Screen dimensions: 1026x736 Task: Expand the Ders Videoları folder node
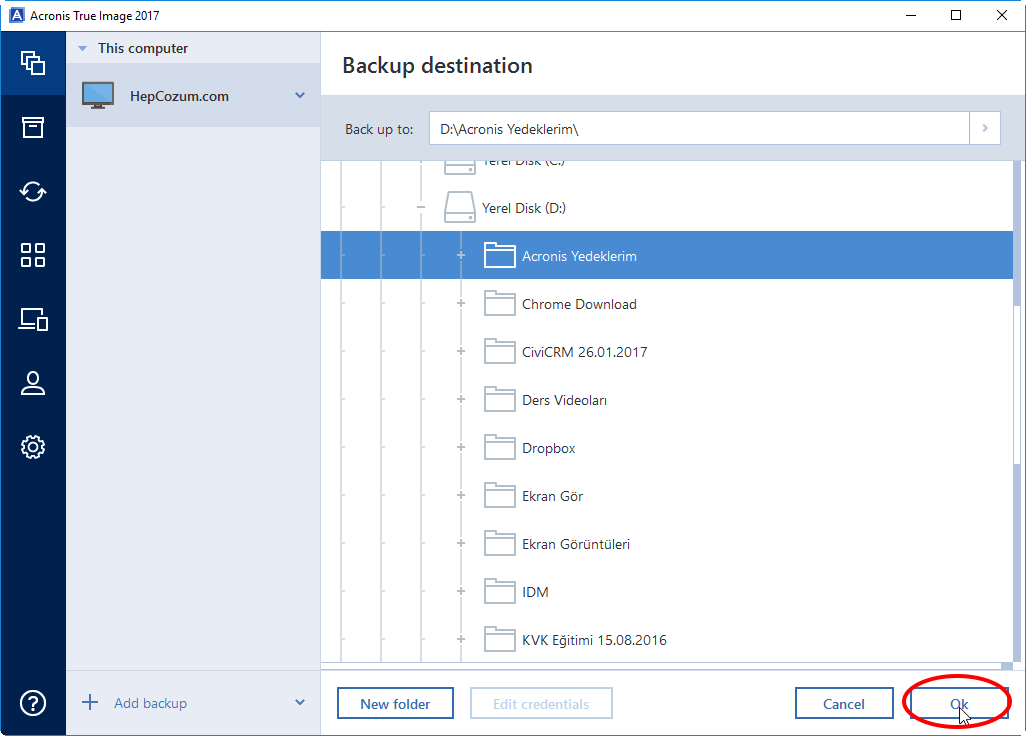tap(461, 399)
